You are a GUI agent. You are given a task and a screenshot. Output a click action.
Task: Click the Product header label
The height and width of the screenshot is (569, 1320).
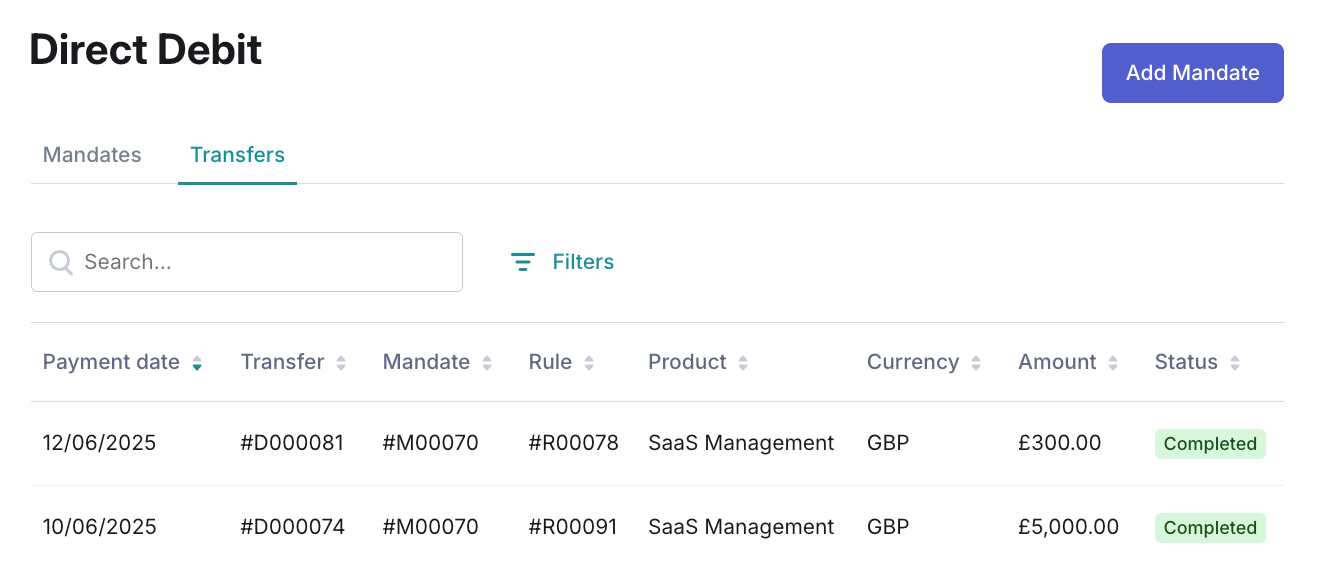pyautogui.click(x=687, y=362)
